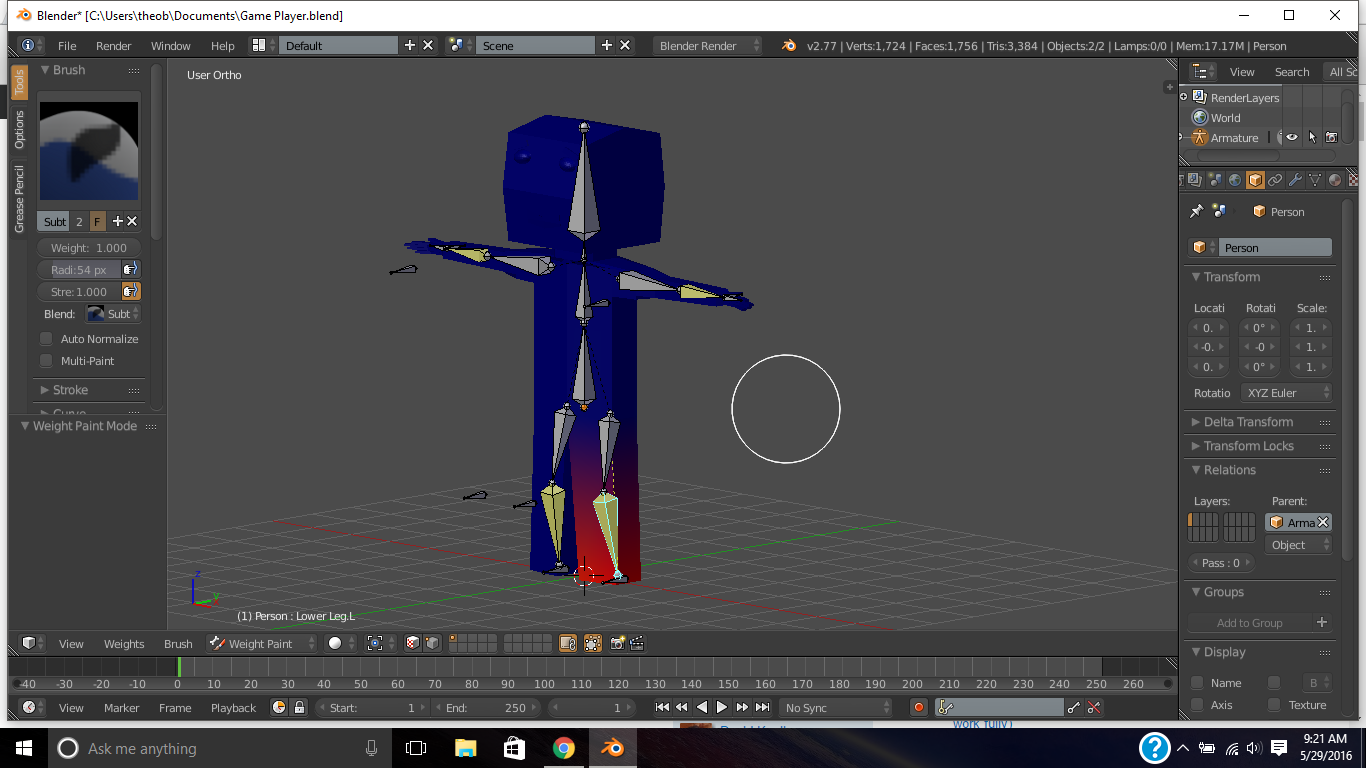This screenshot has height=768, width=1366.
Task: Enable the Axis display checkbox
Action: 1197,705
